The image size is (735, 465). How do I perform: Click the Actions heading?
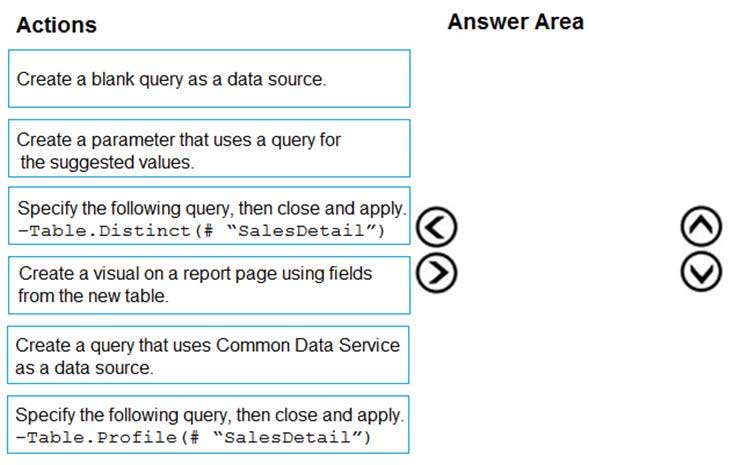click(x=57, y=25)
